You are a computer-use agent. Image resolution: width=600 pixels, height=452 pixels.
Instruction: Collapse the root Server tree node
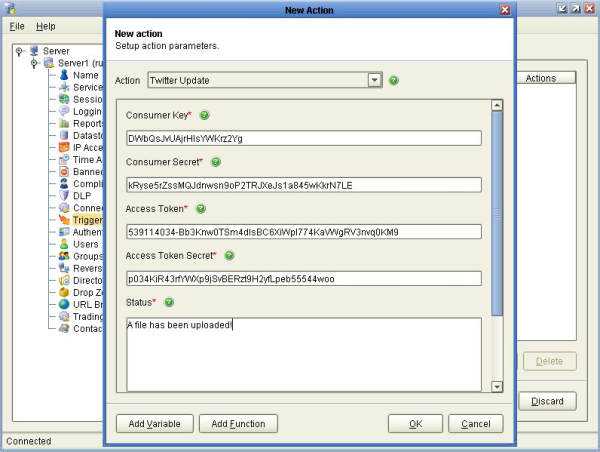coord(20,51)
